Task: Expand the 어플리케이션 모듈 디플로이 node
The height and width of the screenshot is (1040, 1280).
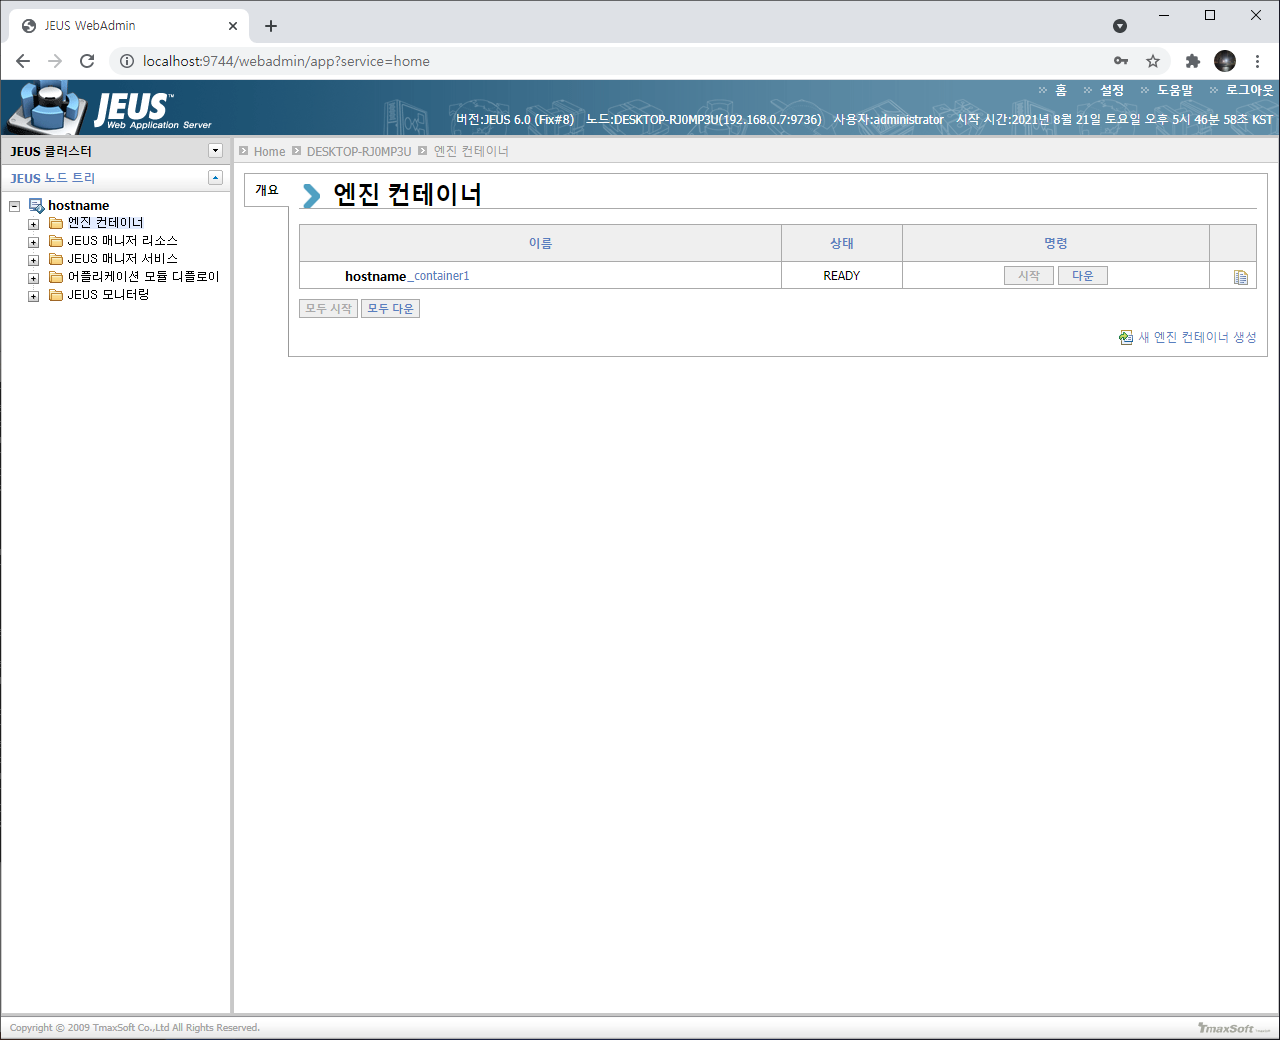Action: tap(33, 278)
